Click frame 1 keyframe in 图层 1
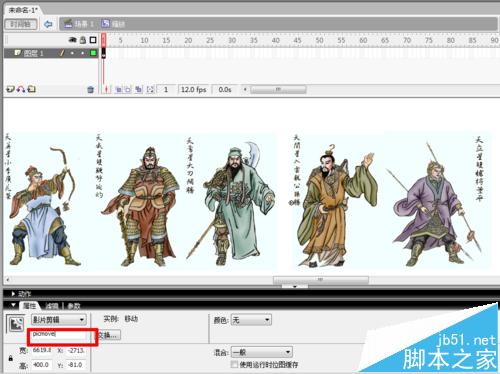This screenshot has width=500, height=374. pos(104,53)
